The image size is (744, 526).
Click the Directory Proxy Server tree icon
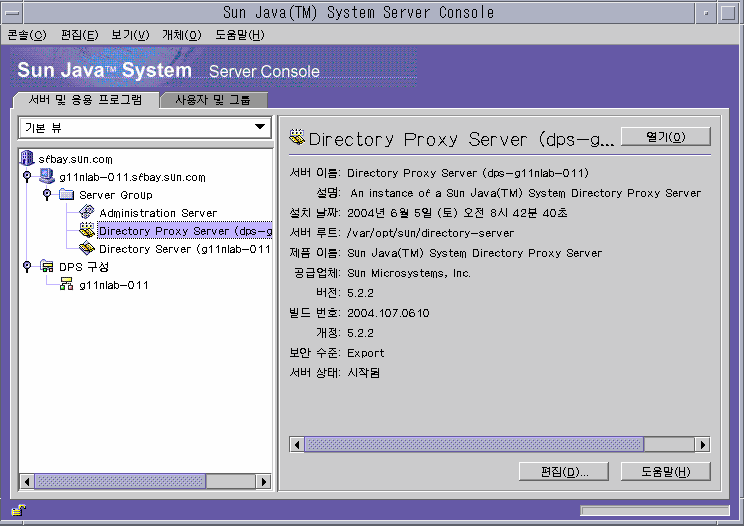click(x=87, y=231)
